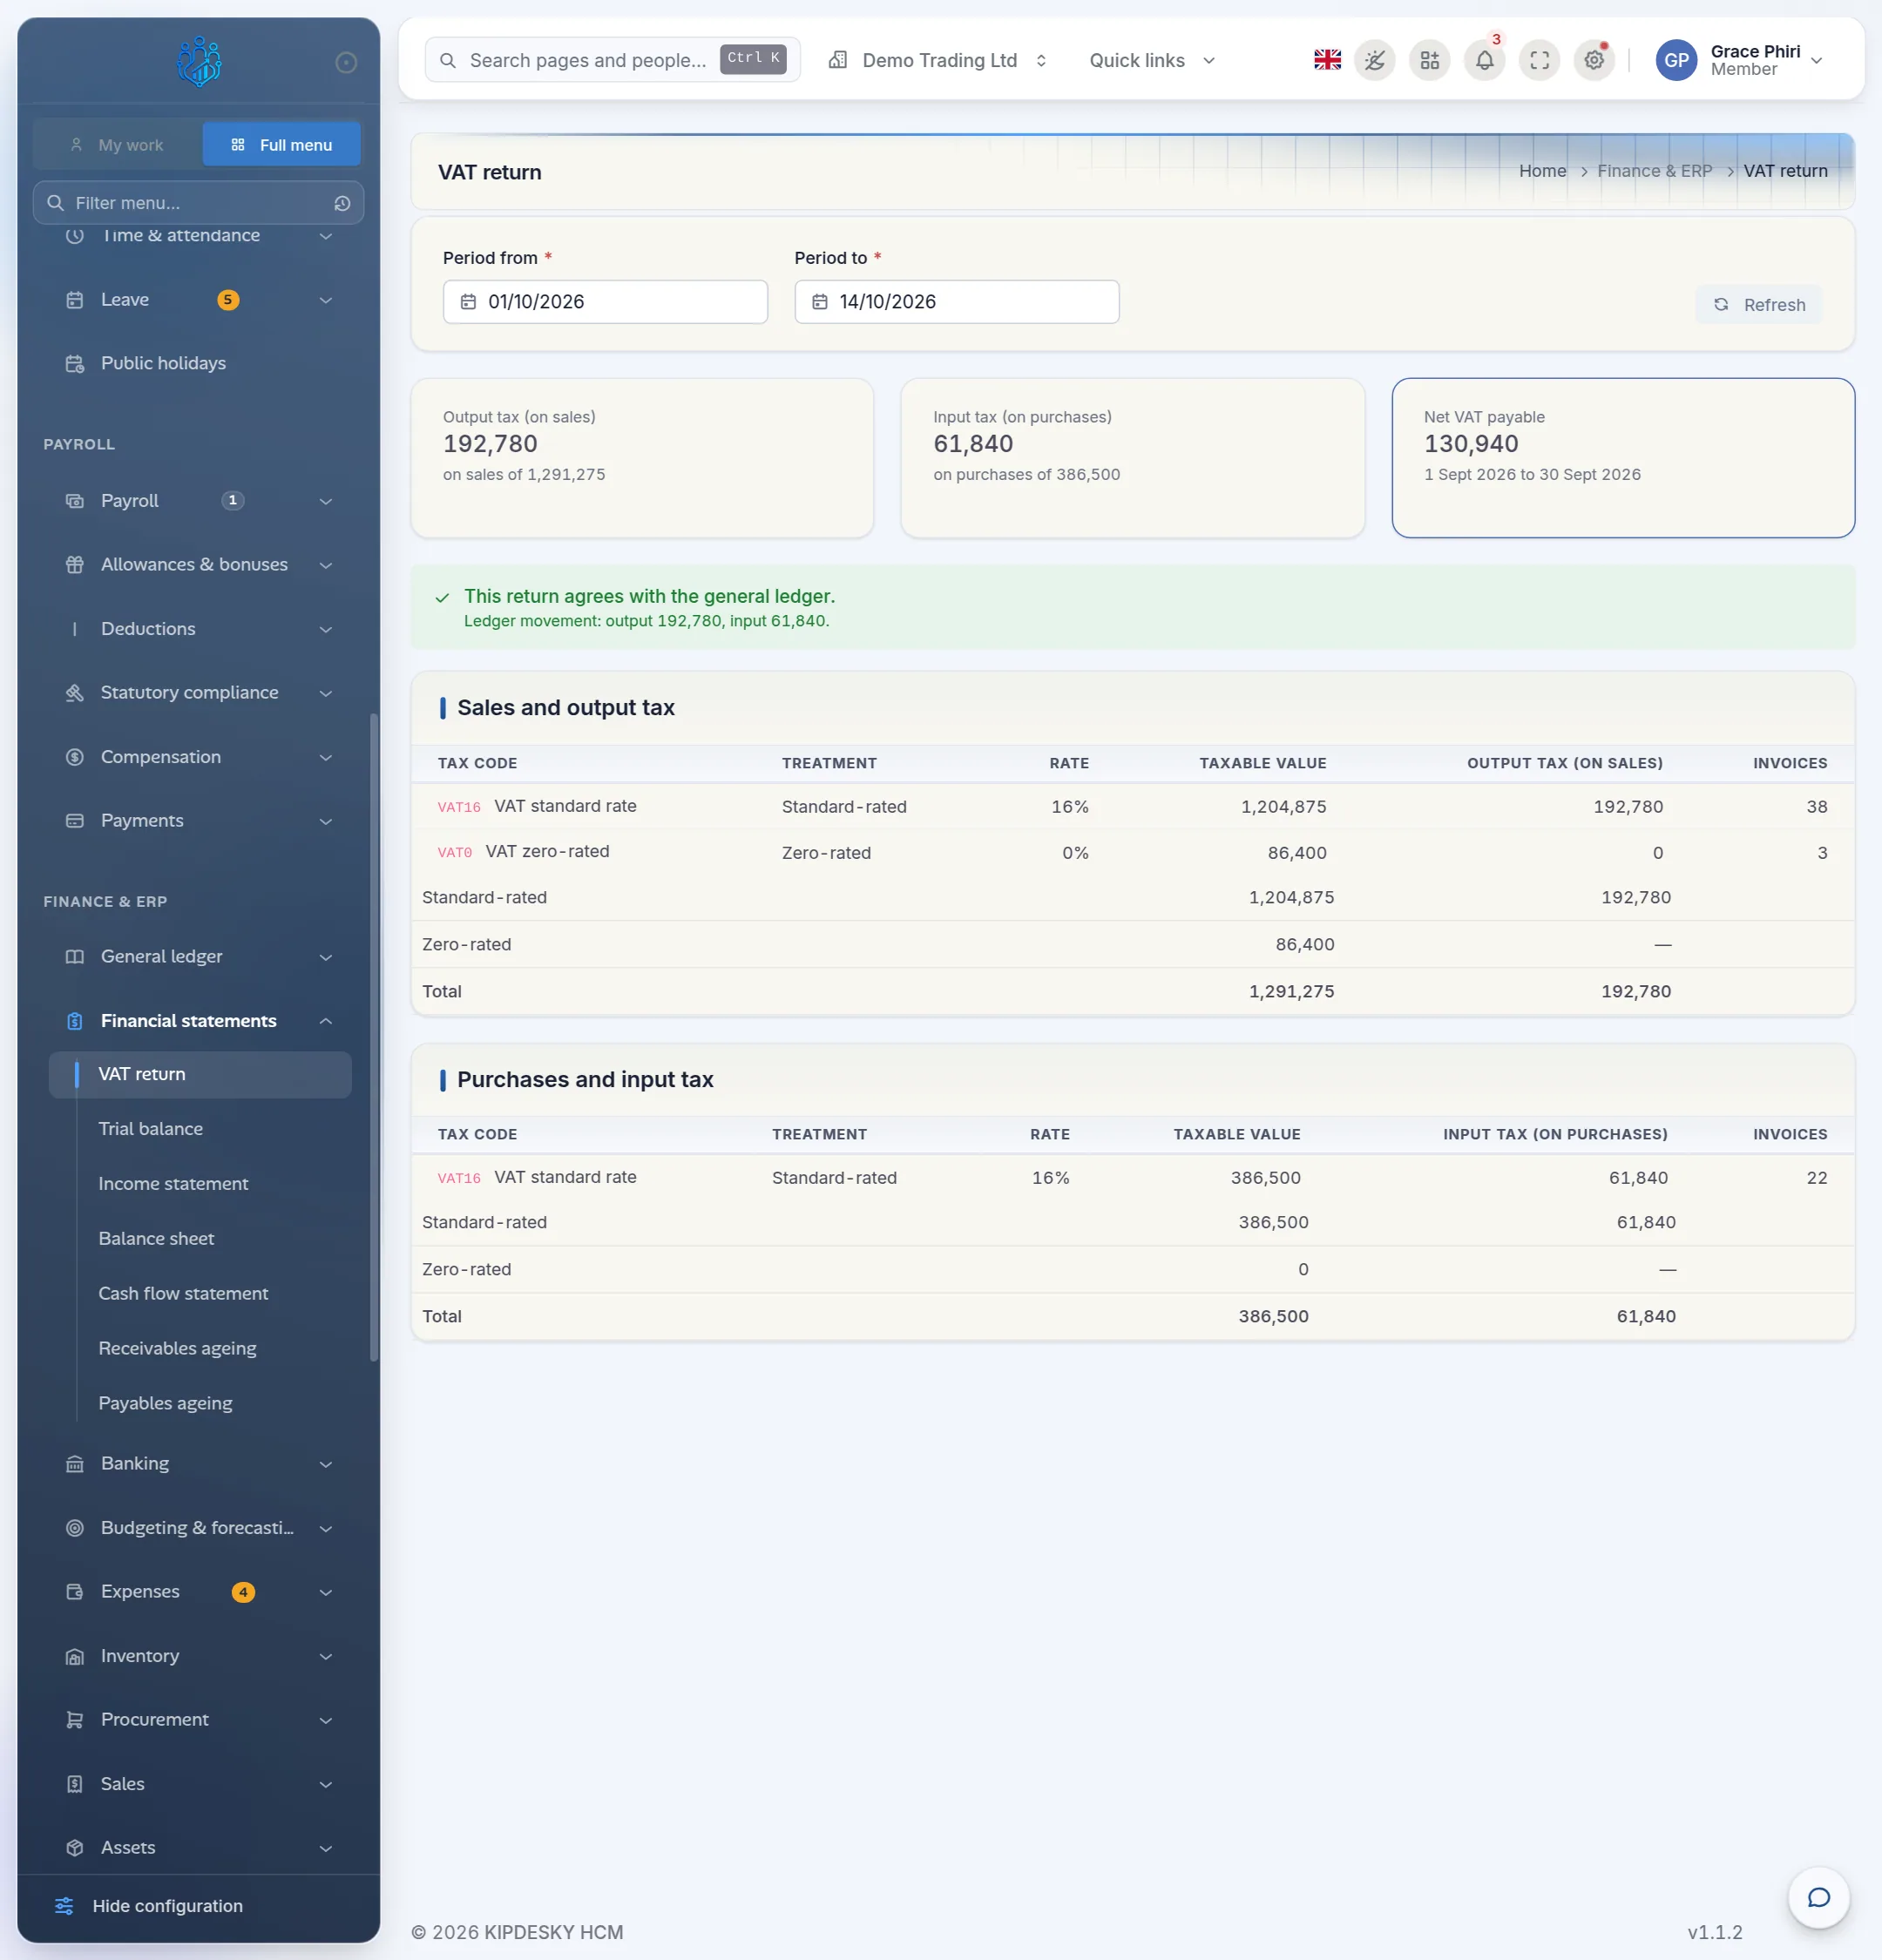Click the Period to calendar icon
1882x1960 pixels.
point(819,302)
